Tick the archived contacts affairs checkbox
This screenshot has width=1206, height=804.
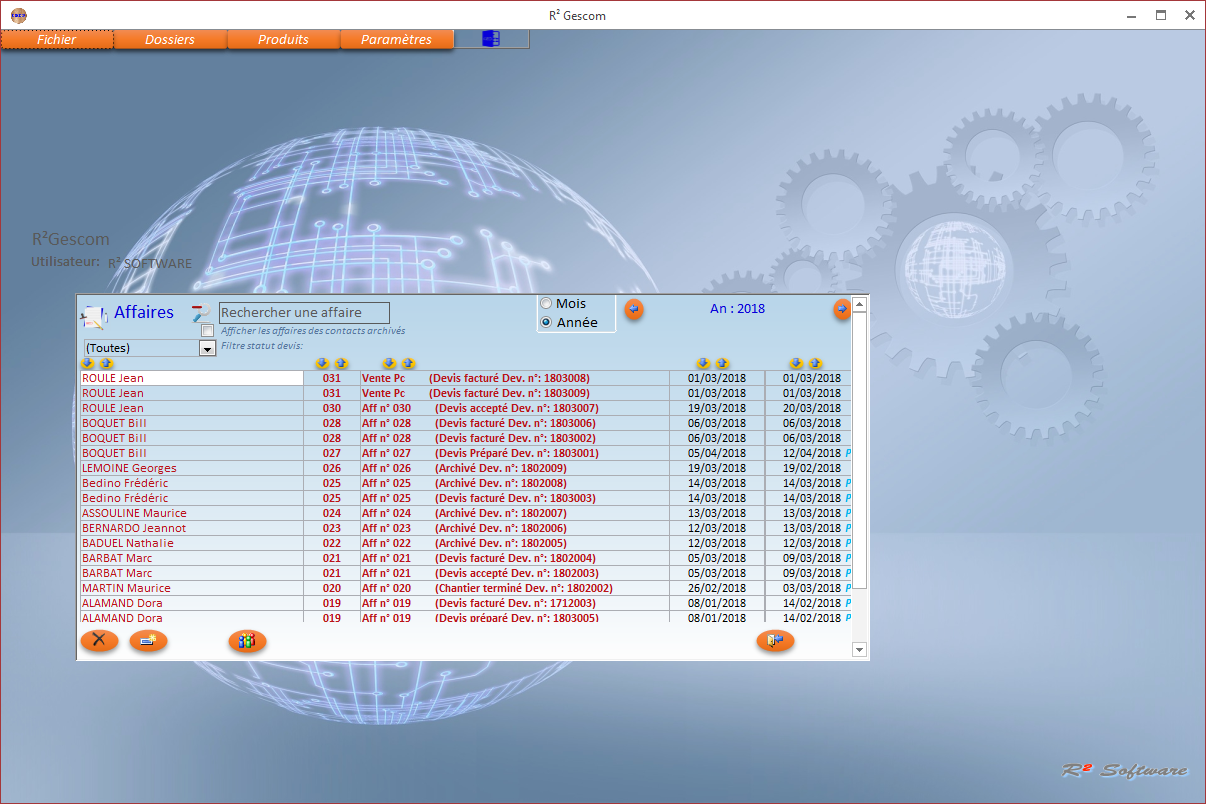[x=207, y=330]
